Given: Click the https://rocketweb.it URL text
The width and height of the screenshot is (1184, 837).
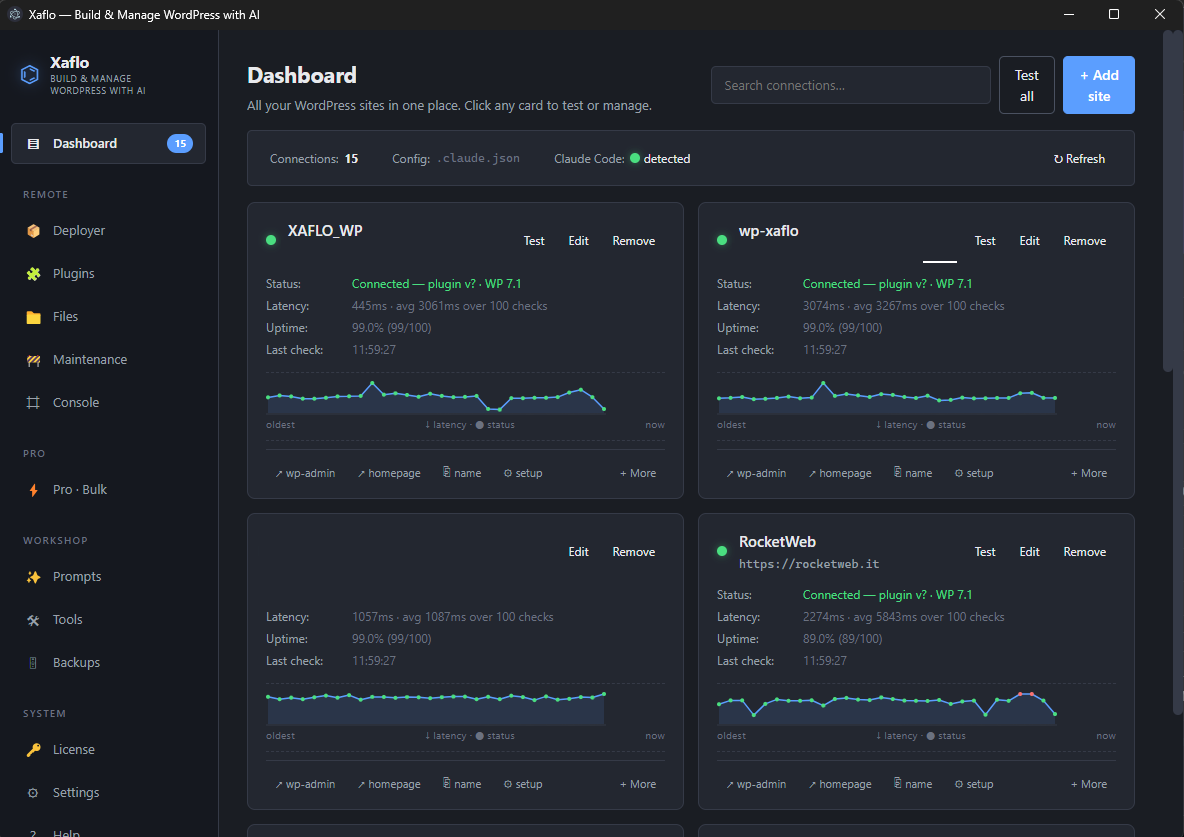Looking at the screenshot, I should (809, 564).
